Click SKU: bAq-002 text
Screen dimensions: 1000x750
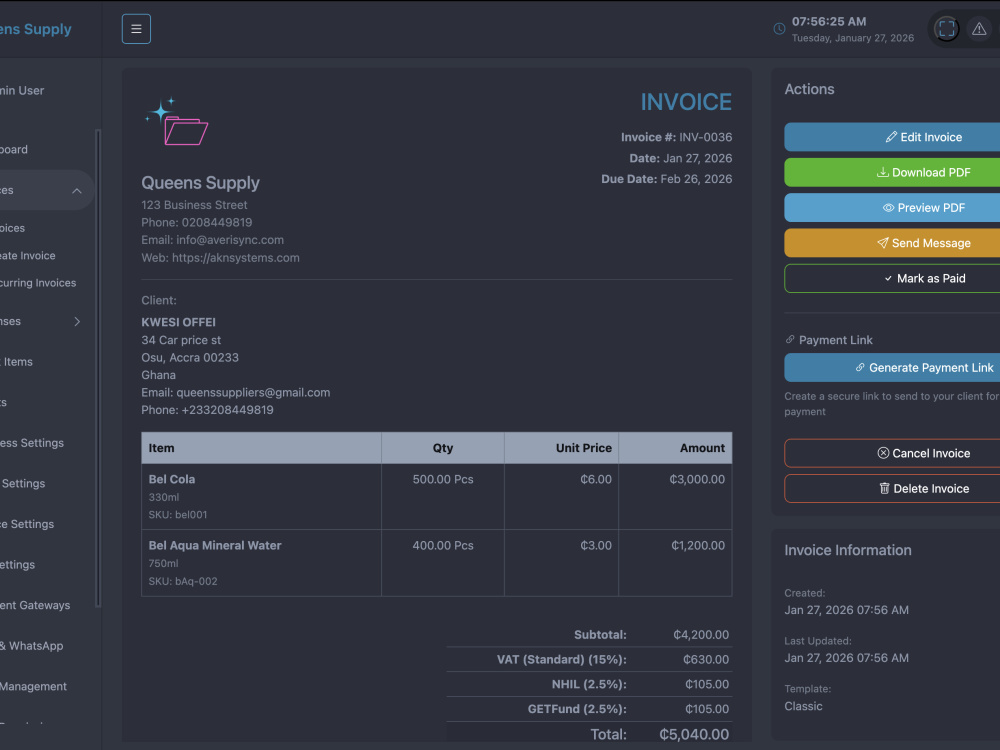183,582
